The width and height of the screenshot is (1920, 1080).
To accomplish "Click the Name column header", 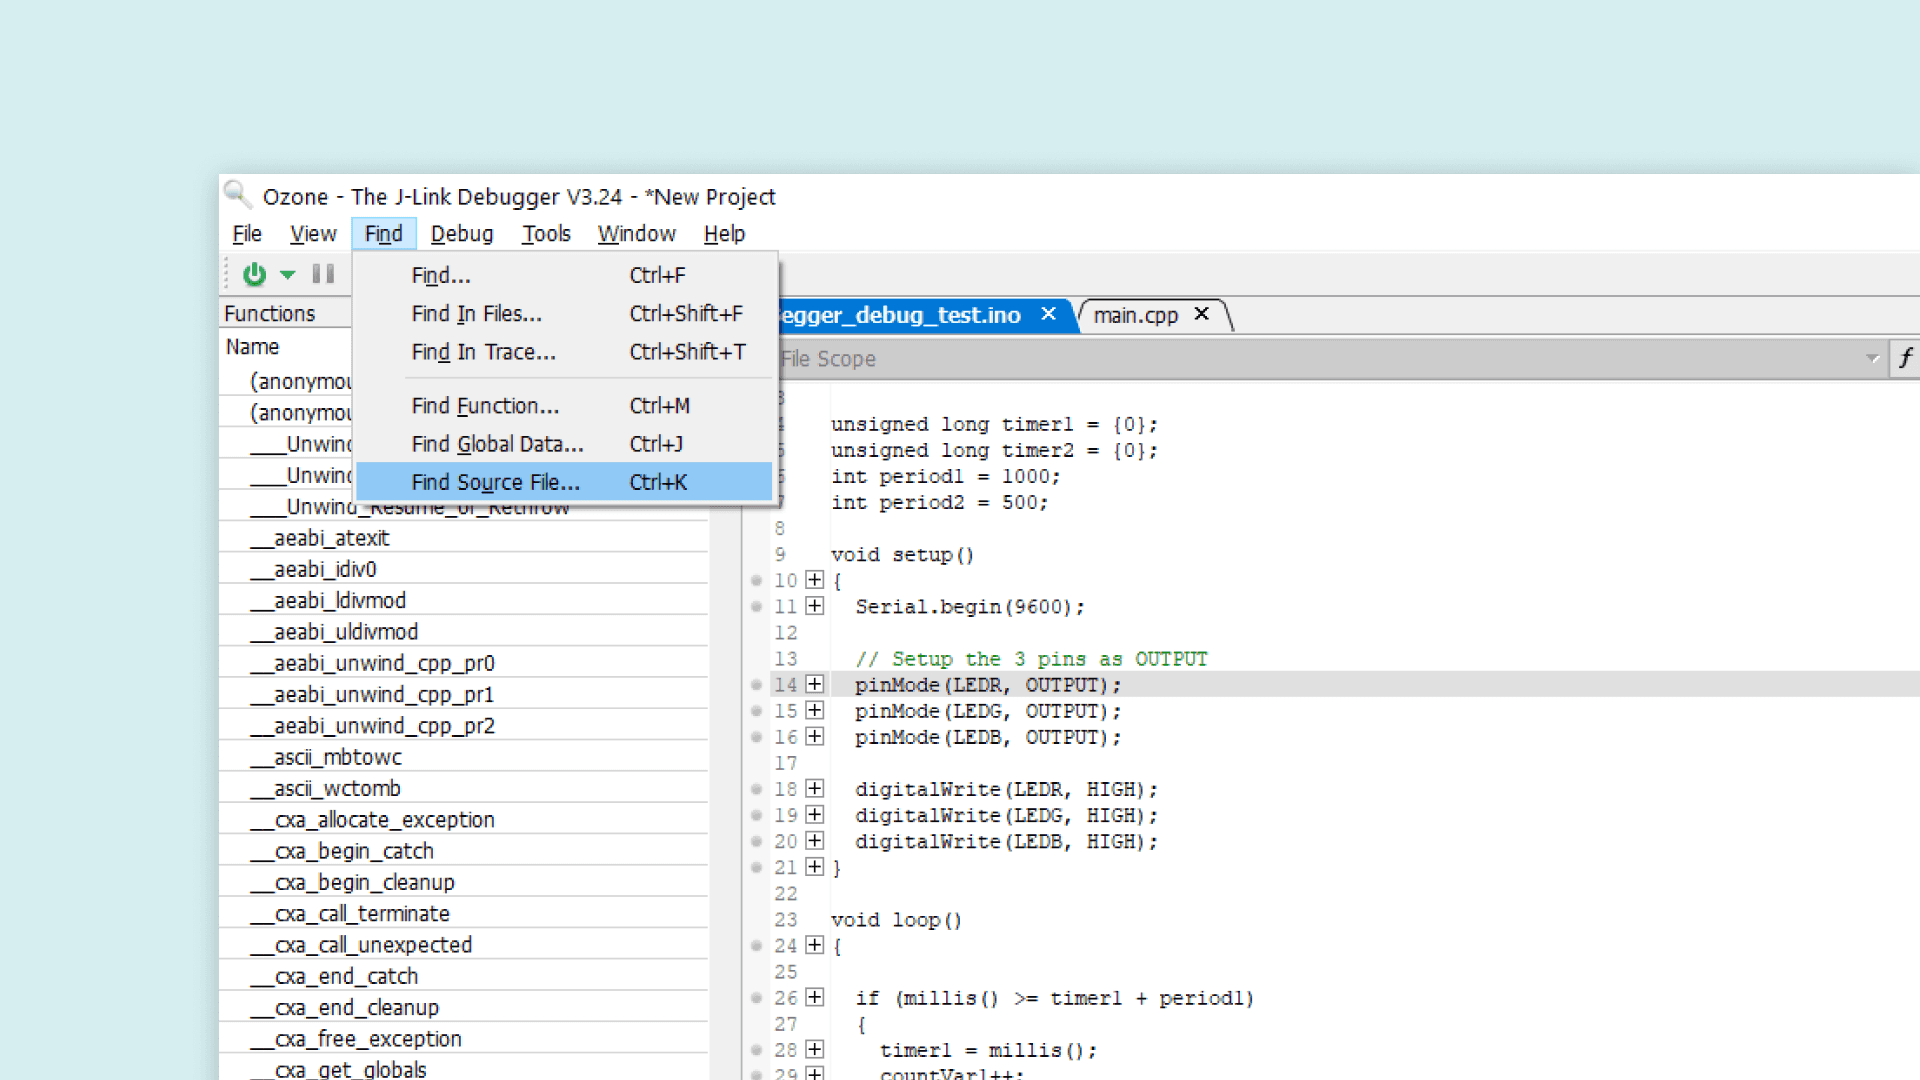I will pos(252,347).
